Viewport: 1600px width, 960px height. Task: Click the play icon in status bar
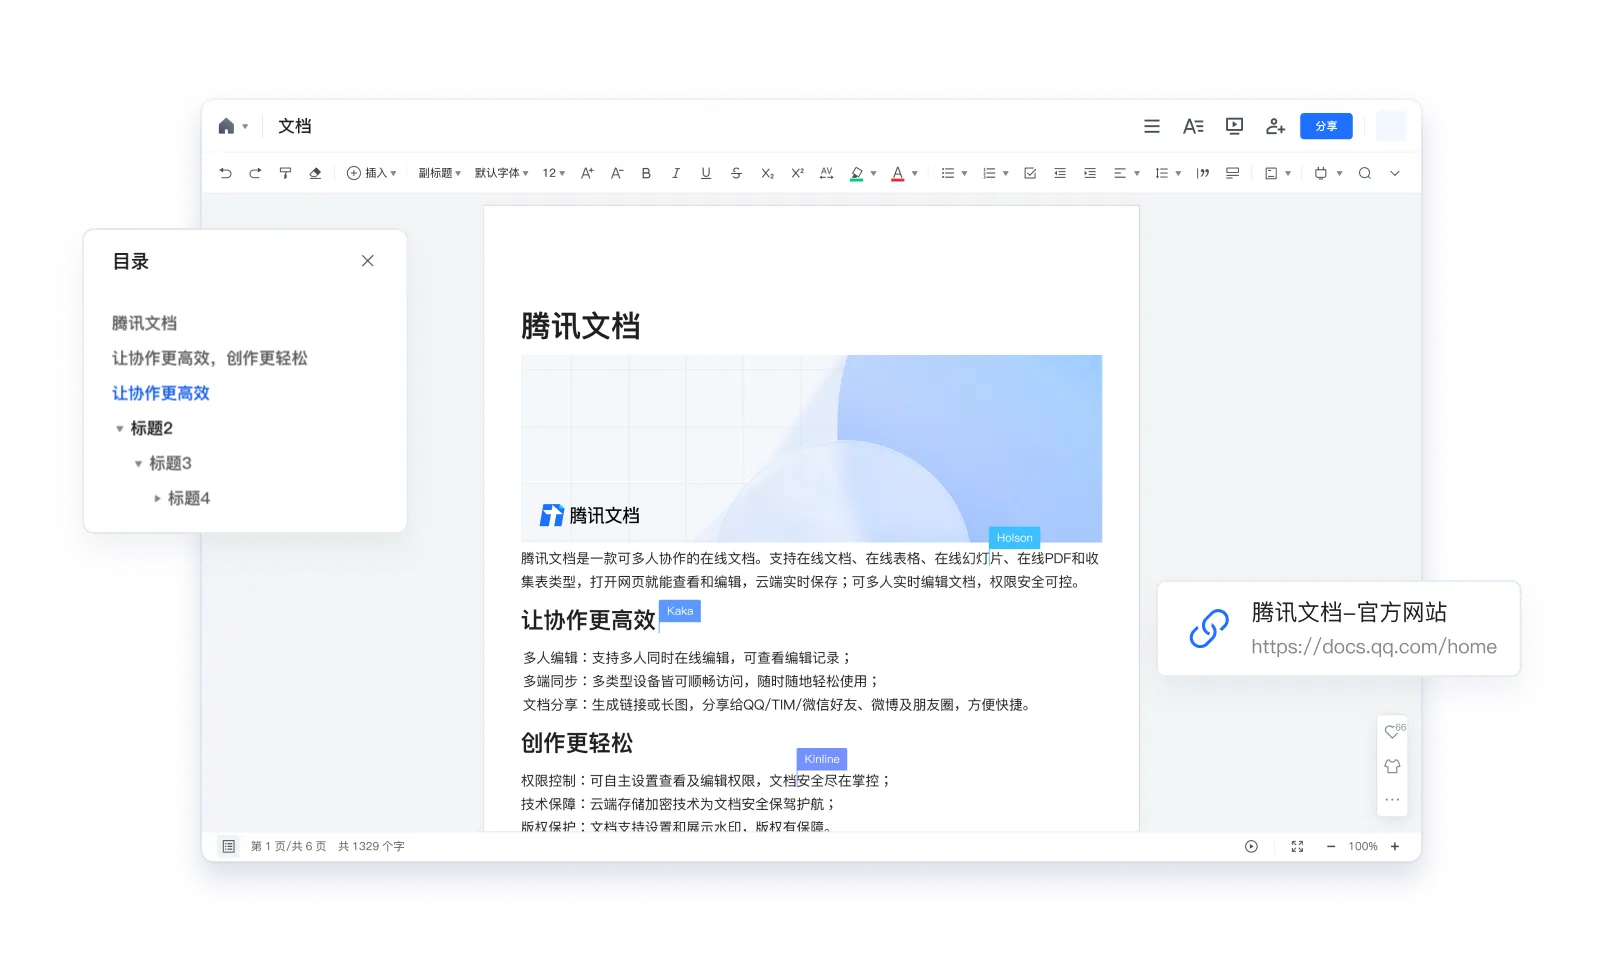tap(1251, 846)
